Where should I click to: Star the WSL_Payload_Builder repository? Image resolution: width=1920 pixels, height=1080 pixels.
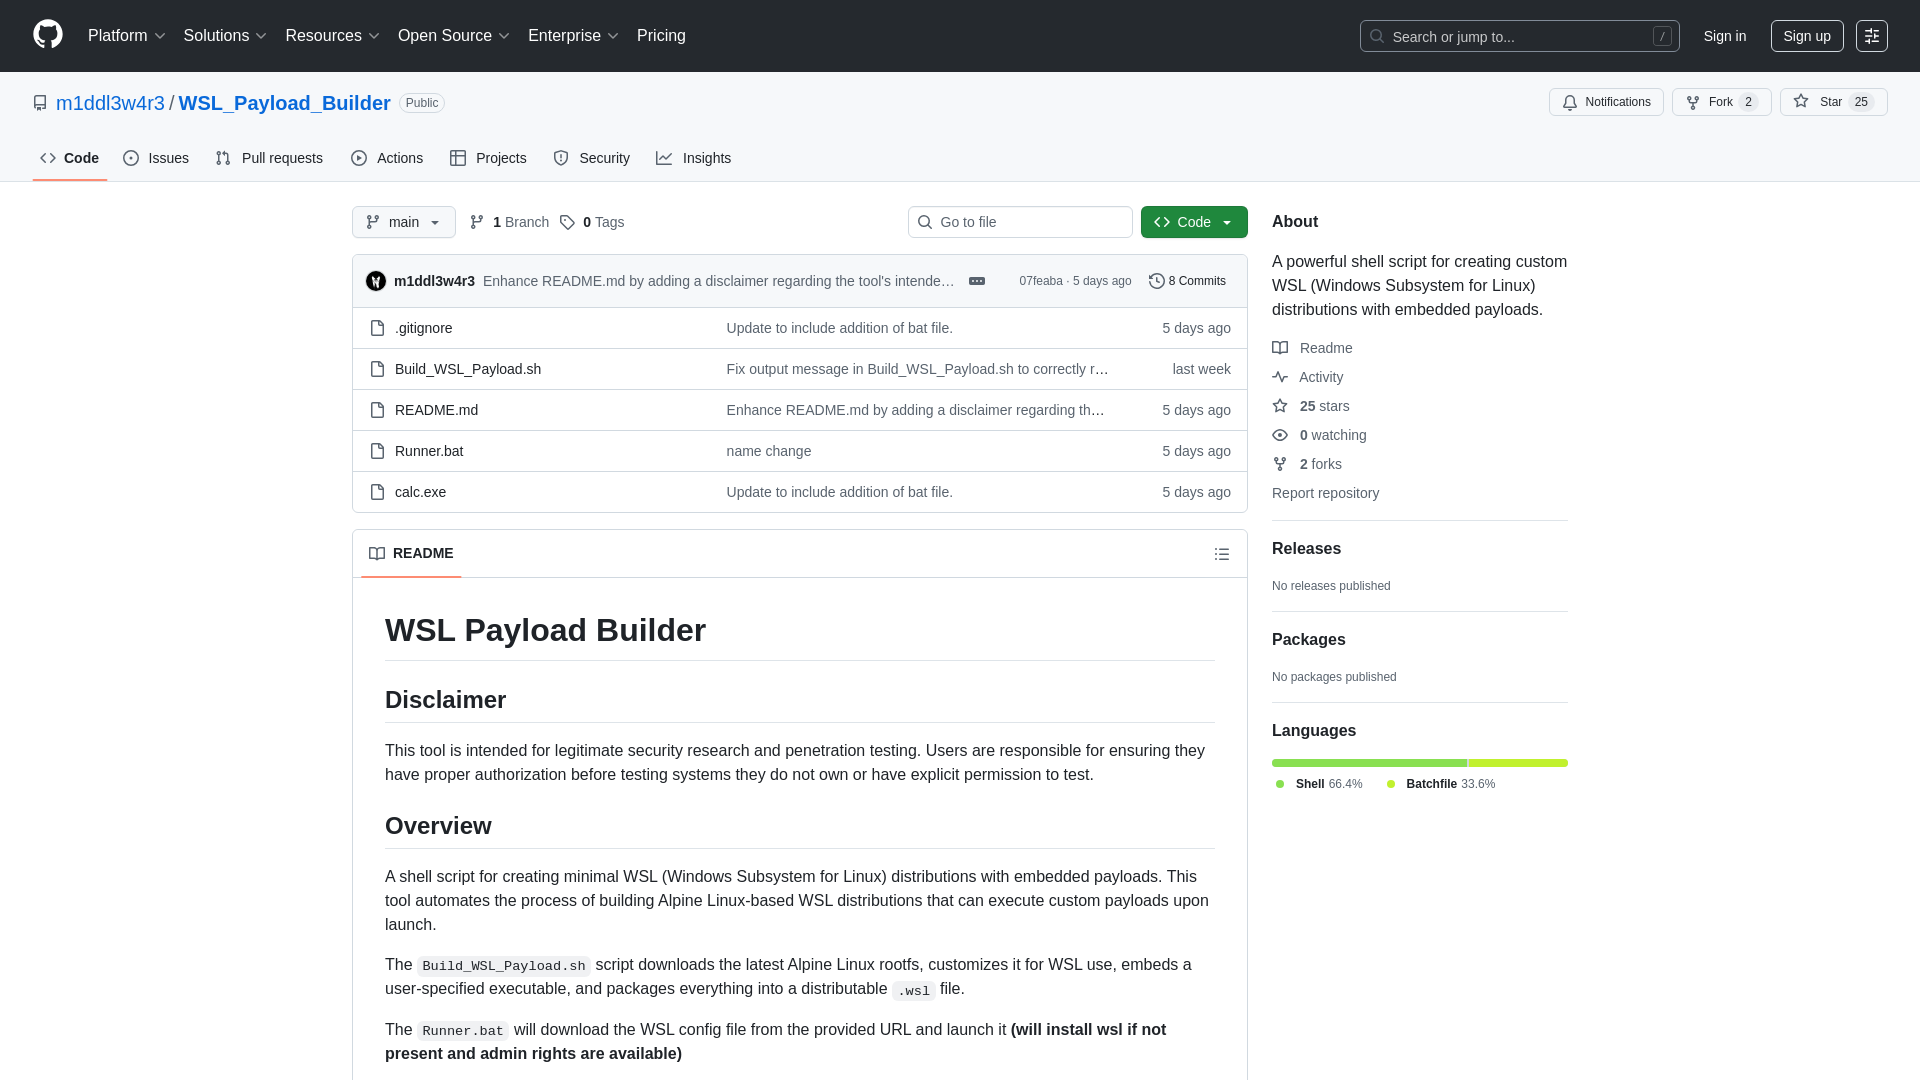(1833, 102)
